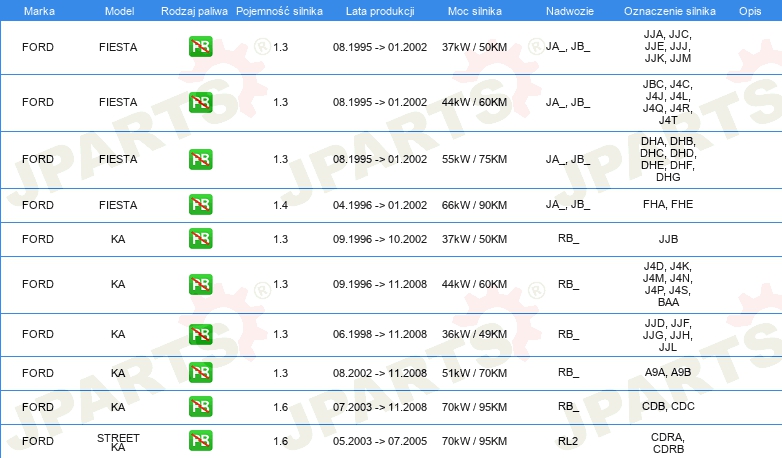Click the Lata produkcji column header

click(x=380, y=11)
